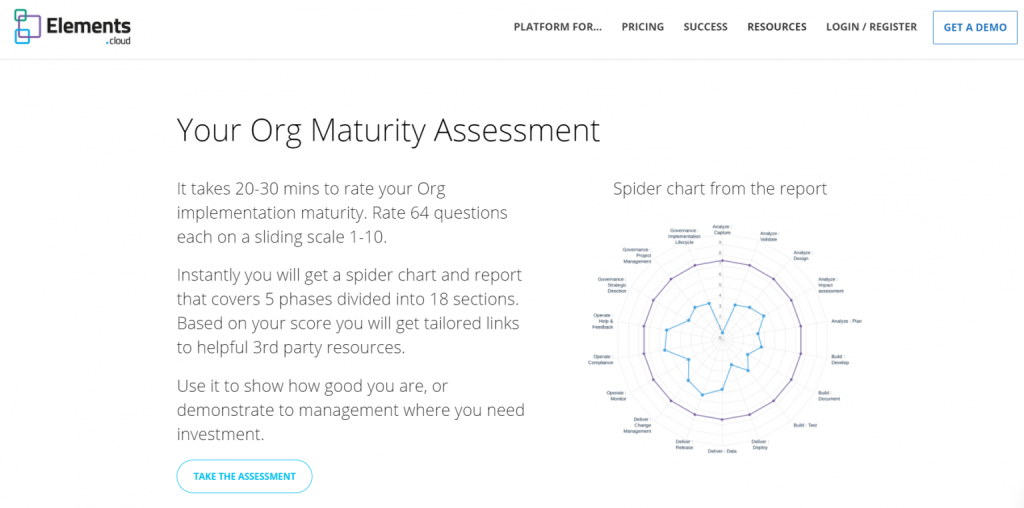Click the Spider chart from the report caption
This screenshot has width=1024, height=508.
720,188
